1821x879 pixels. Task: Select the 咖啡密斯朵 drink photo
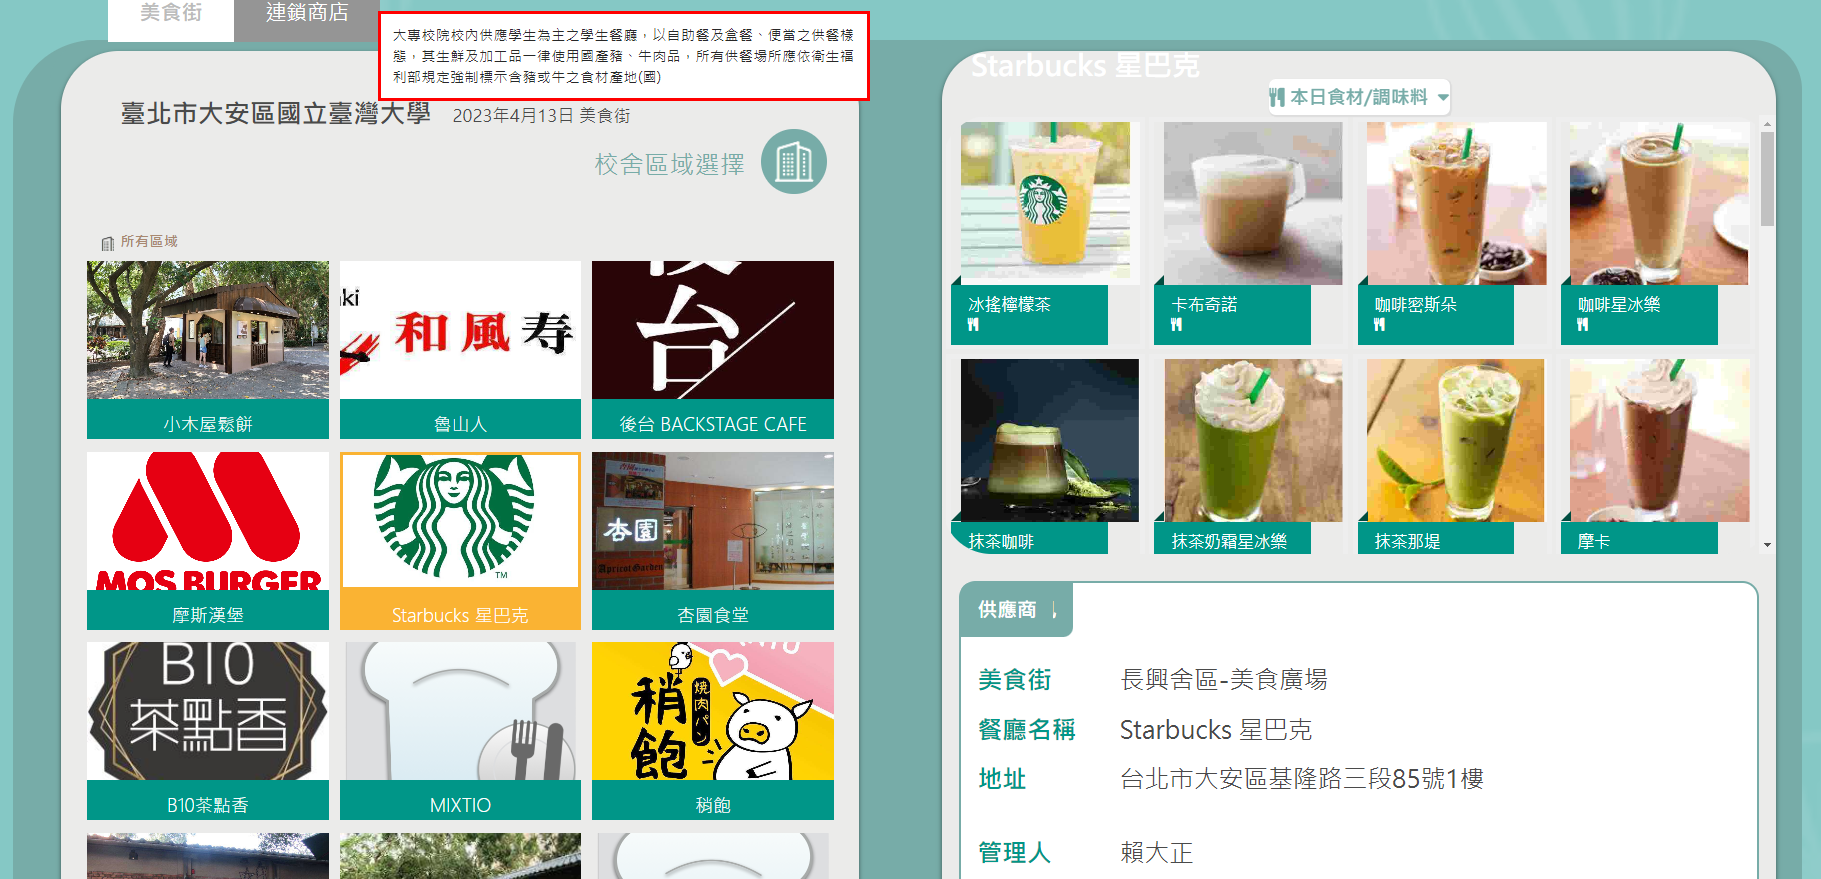[1456, 203]
